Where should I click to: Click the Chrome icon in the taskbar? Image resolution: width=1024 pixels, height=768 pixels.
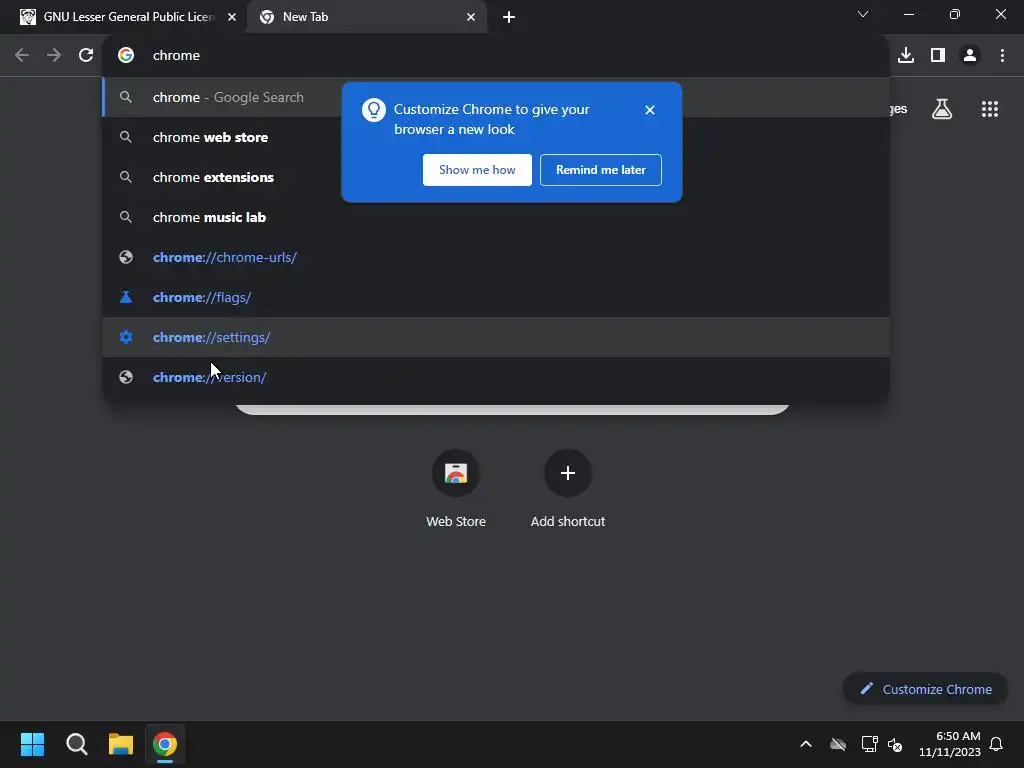(165, 744)
